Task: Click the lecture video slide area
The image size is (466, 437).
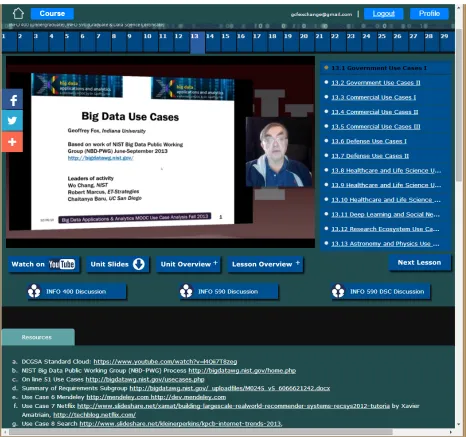Action: pyautogui.click(x=133, y=151)
